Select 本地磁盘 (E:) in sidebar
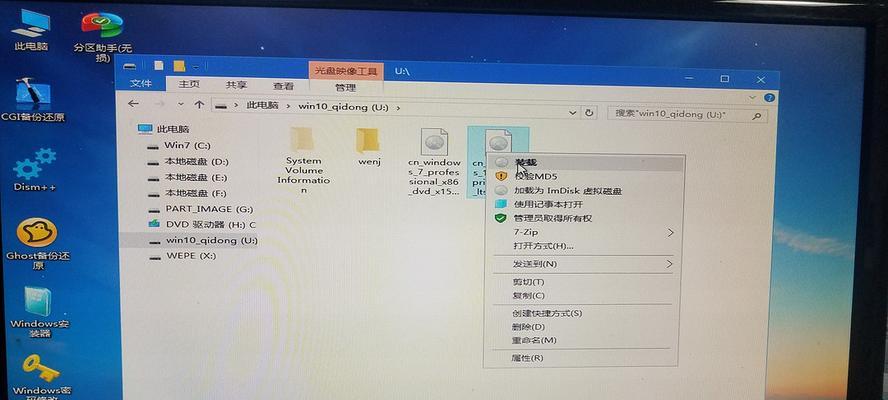 point(187,177)
